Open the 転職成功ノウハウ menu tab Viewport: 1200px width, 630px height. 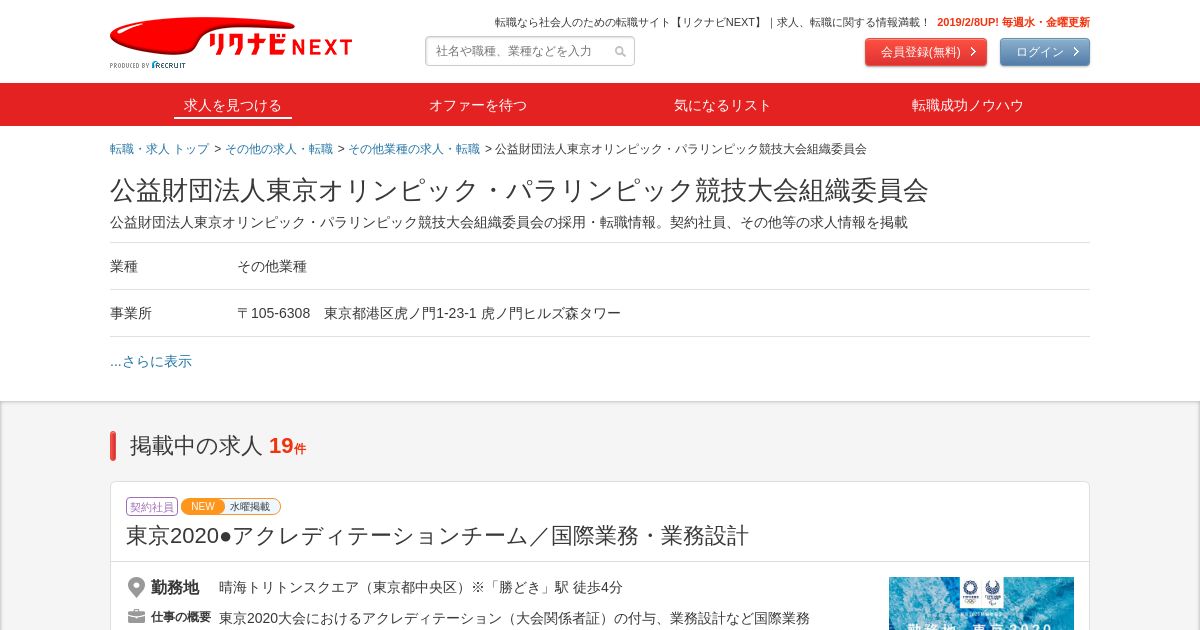point(968,105)
